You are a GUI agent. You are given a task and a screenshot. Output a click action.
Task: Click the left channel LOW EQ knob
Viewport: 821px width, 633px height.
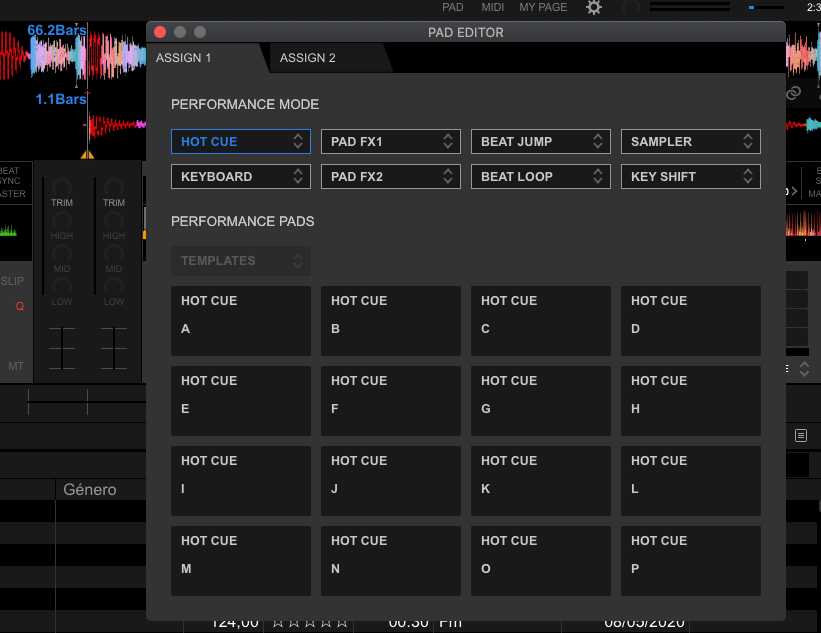[x=62, y=286]
